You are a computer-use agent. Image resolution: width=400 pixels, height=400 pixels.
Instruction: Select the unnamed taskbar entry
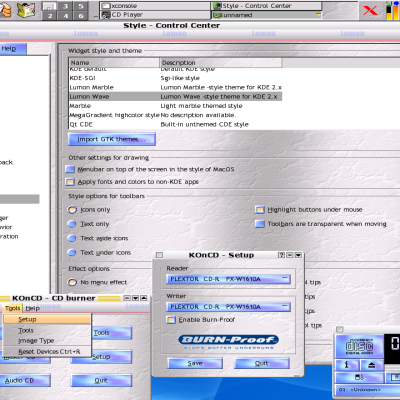pyautogui.click(x=266, y=15)
